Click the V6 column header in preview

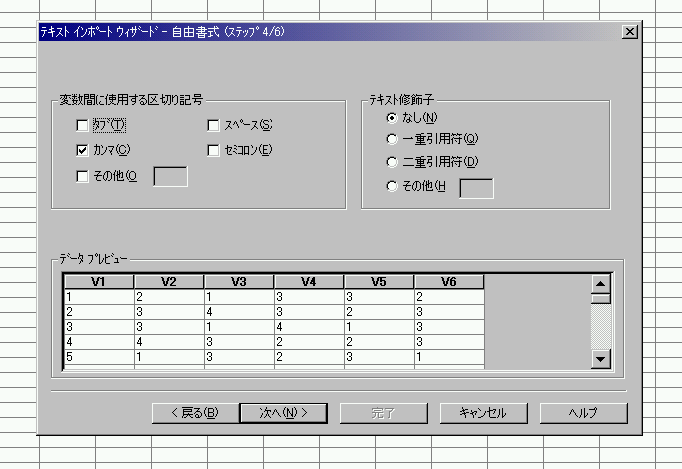tap(449, 282)
